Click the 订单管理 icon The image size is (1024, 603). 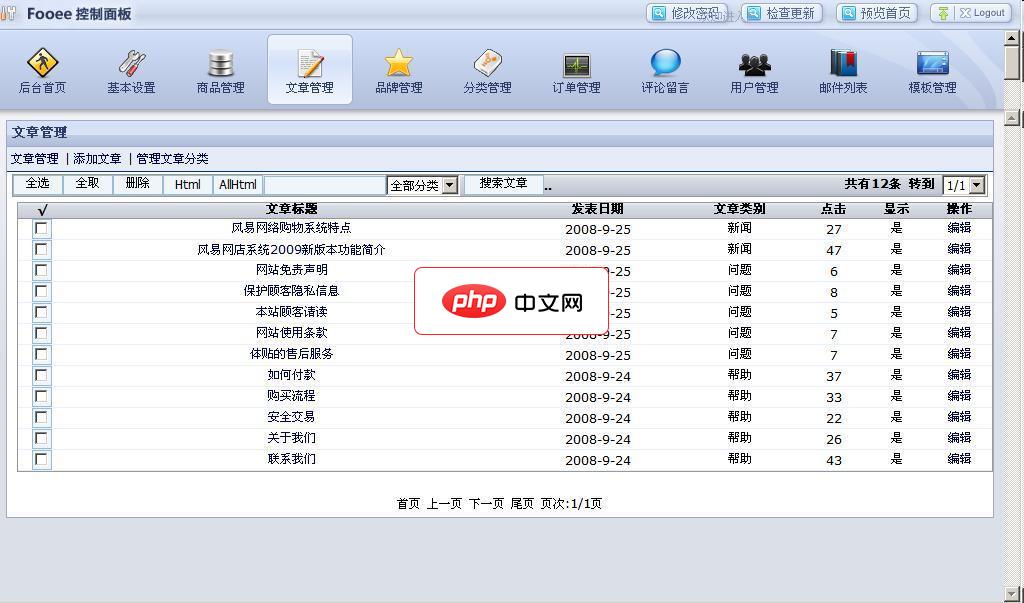tap(575, 68)
